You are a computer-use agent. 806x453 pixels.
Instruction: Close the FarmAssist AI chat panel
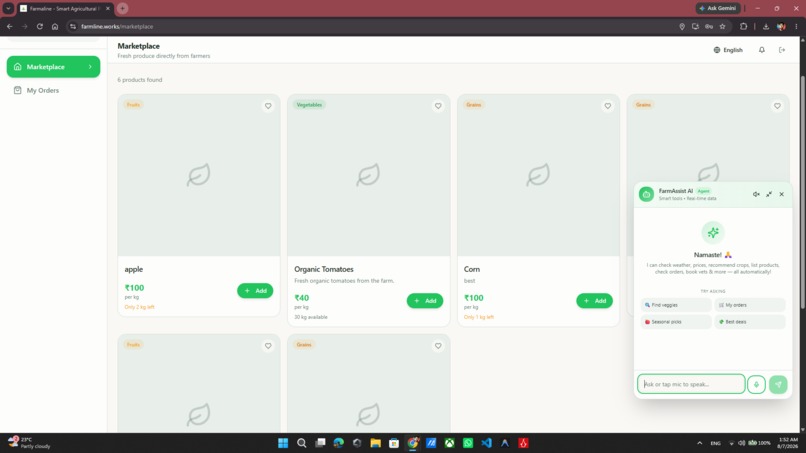tap(782, 194)
